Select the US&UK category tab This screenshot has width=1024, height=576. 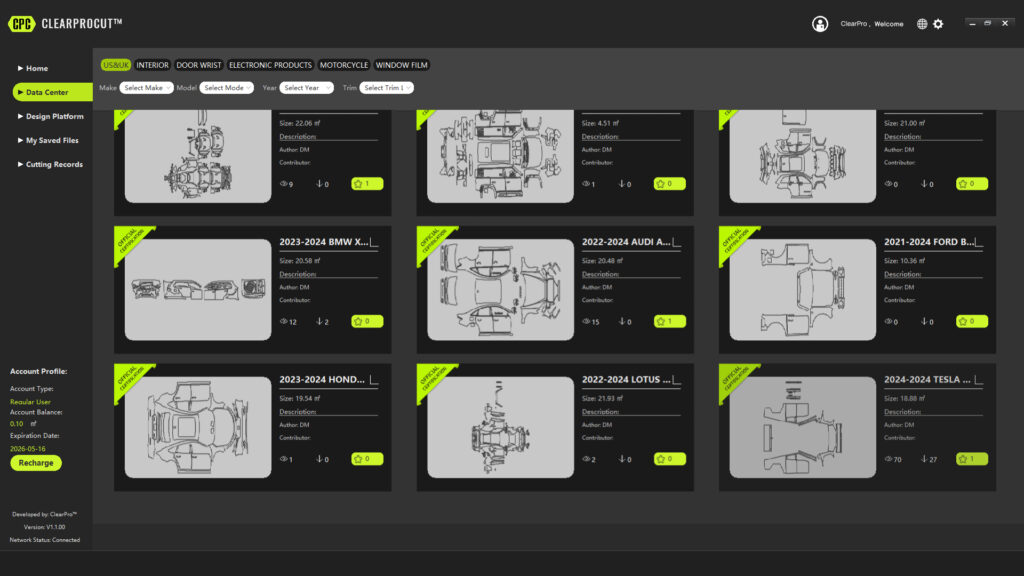(116, 65)
